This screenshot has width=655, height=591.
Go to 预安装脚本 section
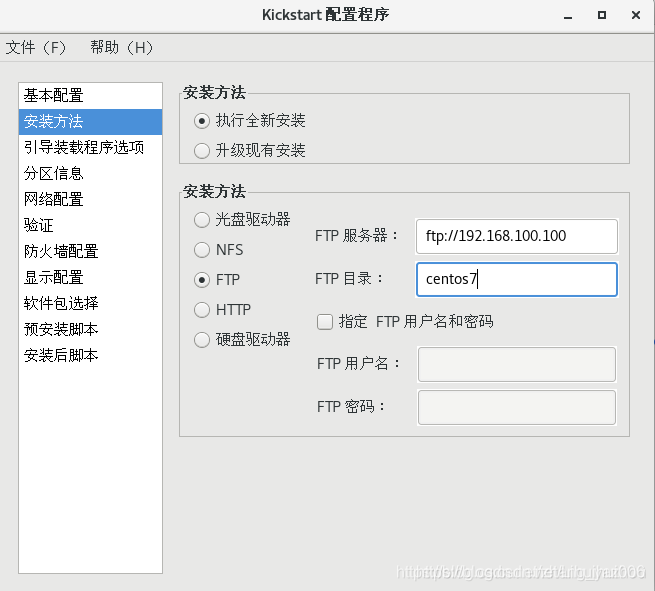tap(90, 329)
